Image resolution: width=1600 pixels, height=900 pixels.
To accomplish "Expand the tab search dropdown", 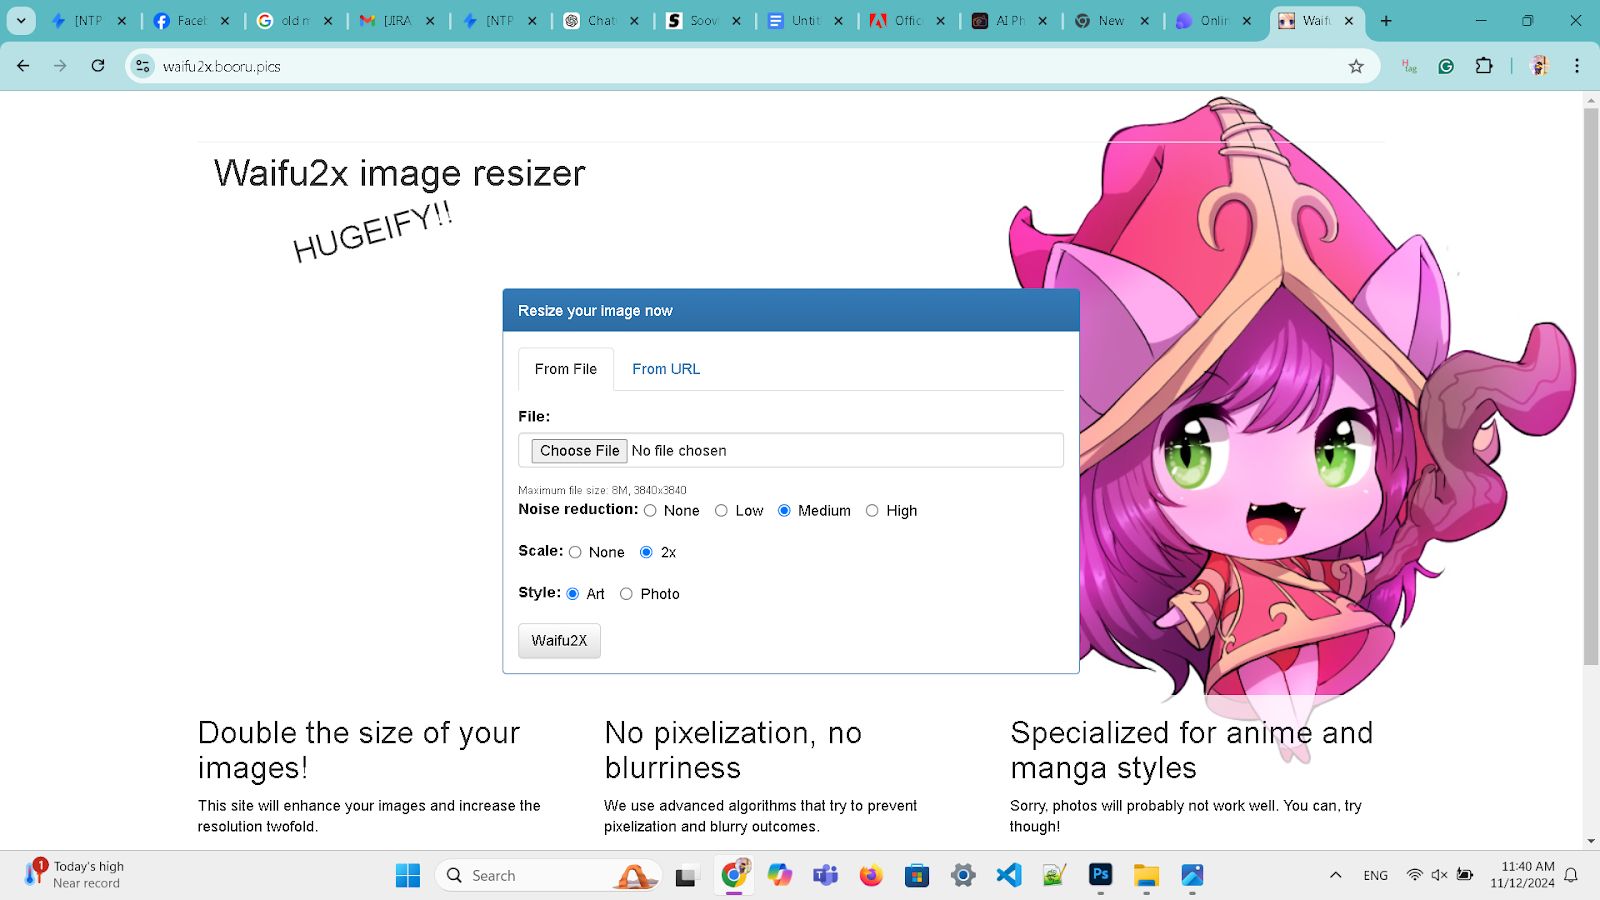I will point(21,20).
